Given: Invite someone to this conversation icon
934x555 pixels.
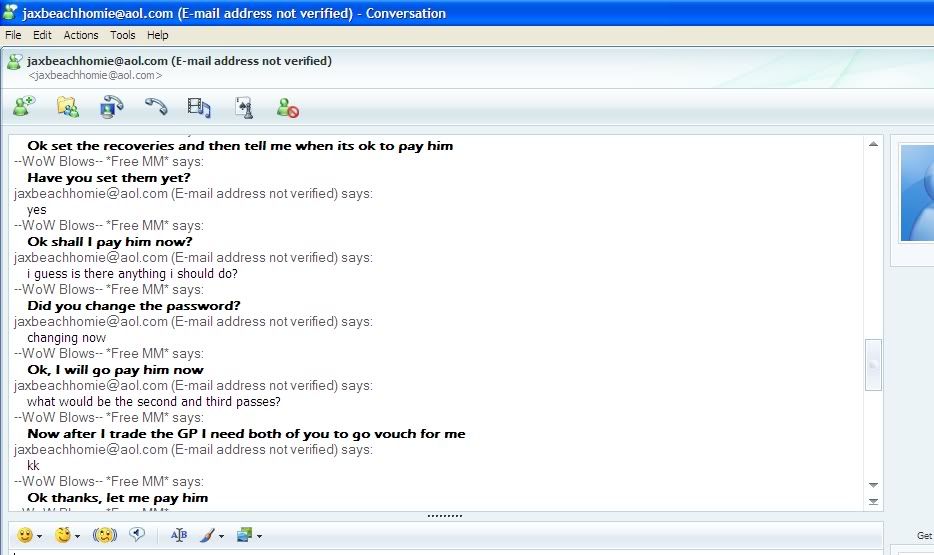Looking at the screenshot, I should [24, 107].
